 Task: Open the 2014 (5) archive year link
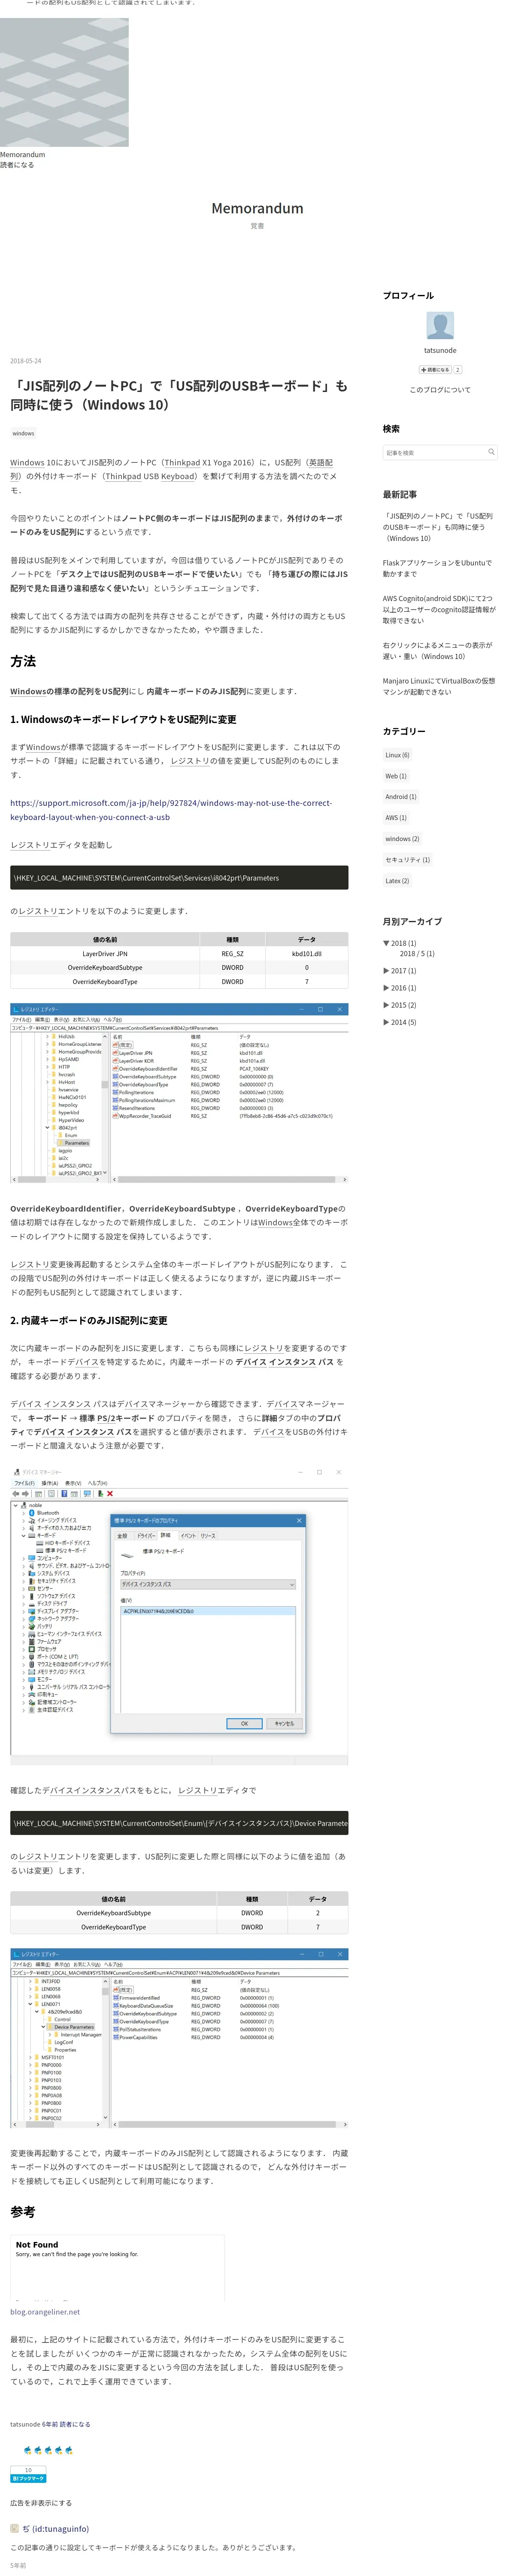point(404,1022)
